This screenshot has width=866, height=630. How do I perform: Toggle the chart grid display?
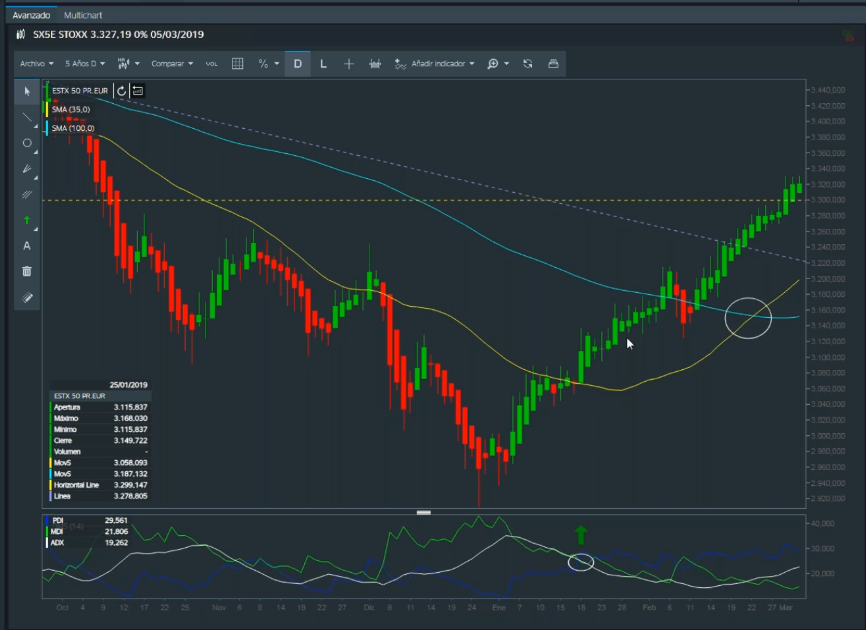(x=237, y=63)
